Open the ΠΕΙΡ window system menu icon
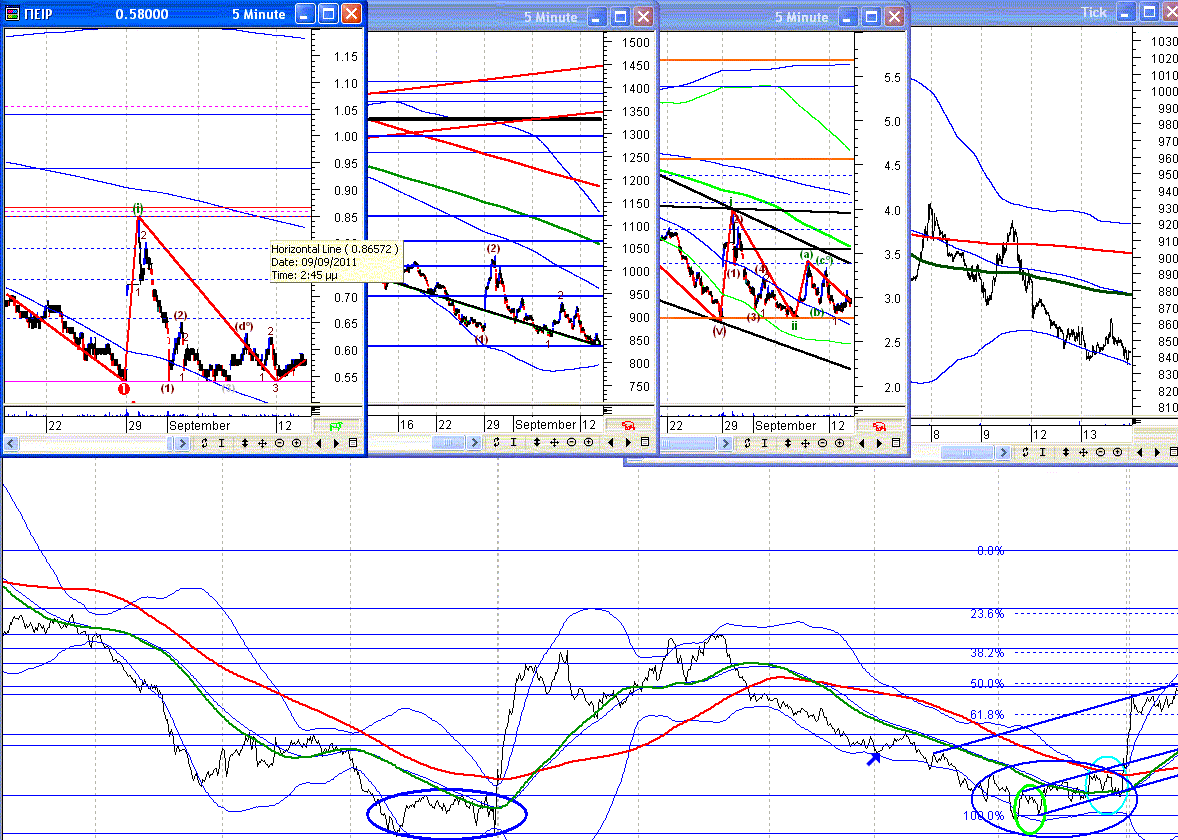The width and height of the screenshot is (1178, 840). click(12, 14)
